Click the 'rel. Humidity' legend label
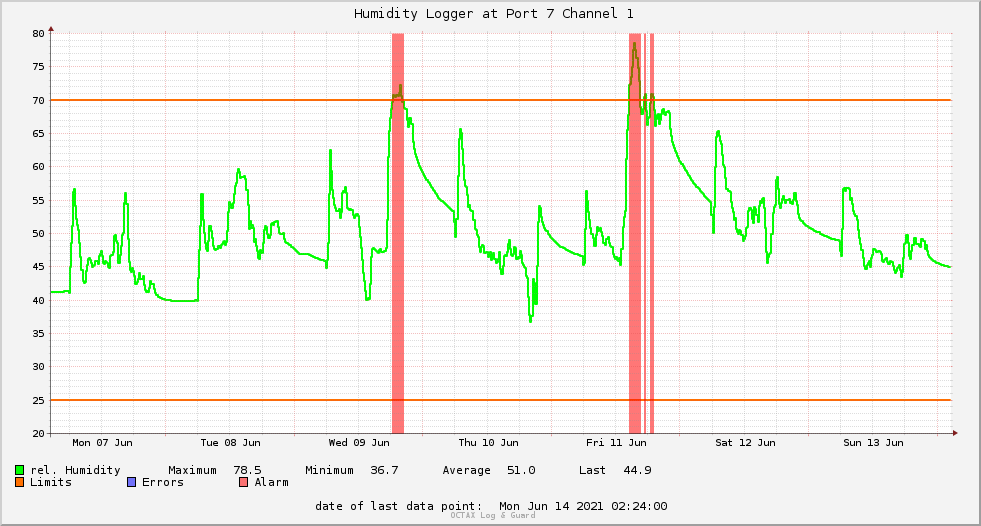Image resolution: width=981 pixels, height=526 pixels. (x=75, y=470)
